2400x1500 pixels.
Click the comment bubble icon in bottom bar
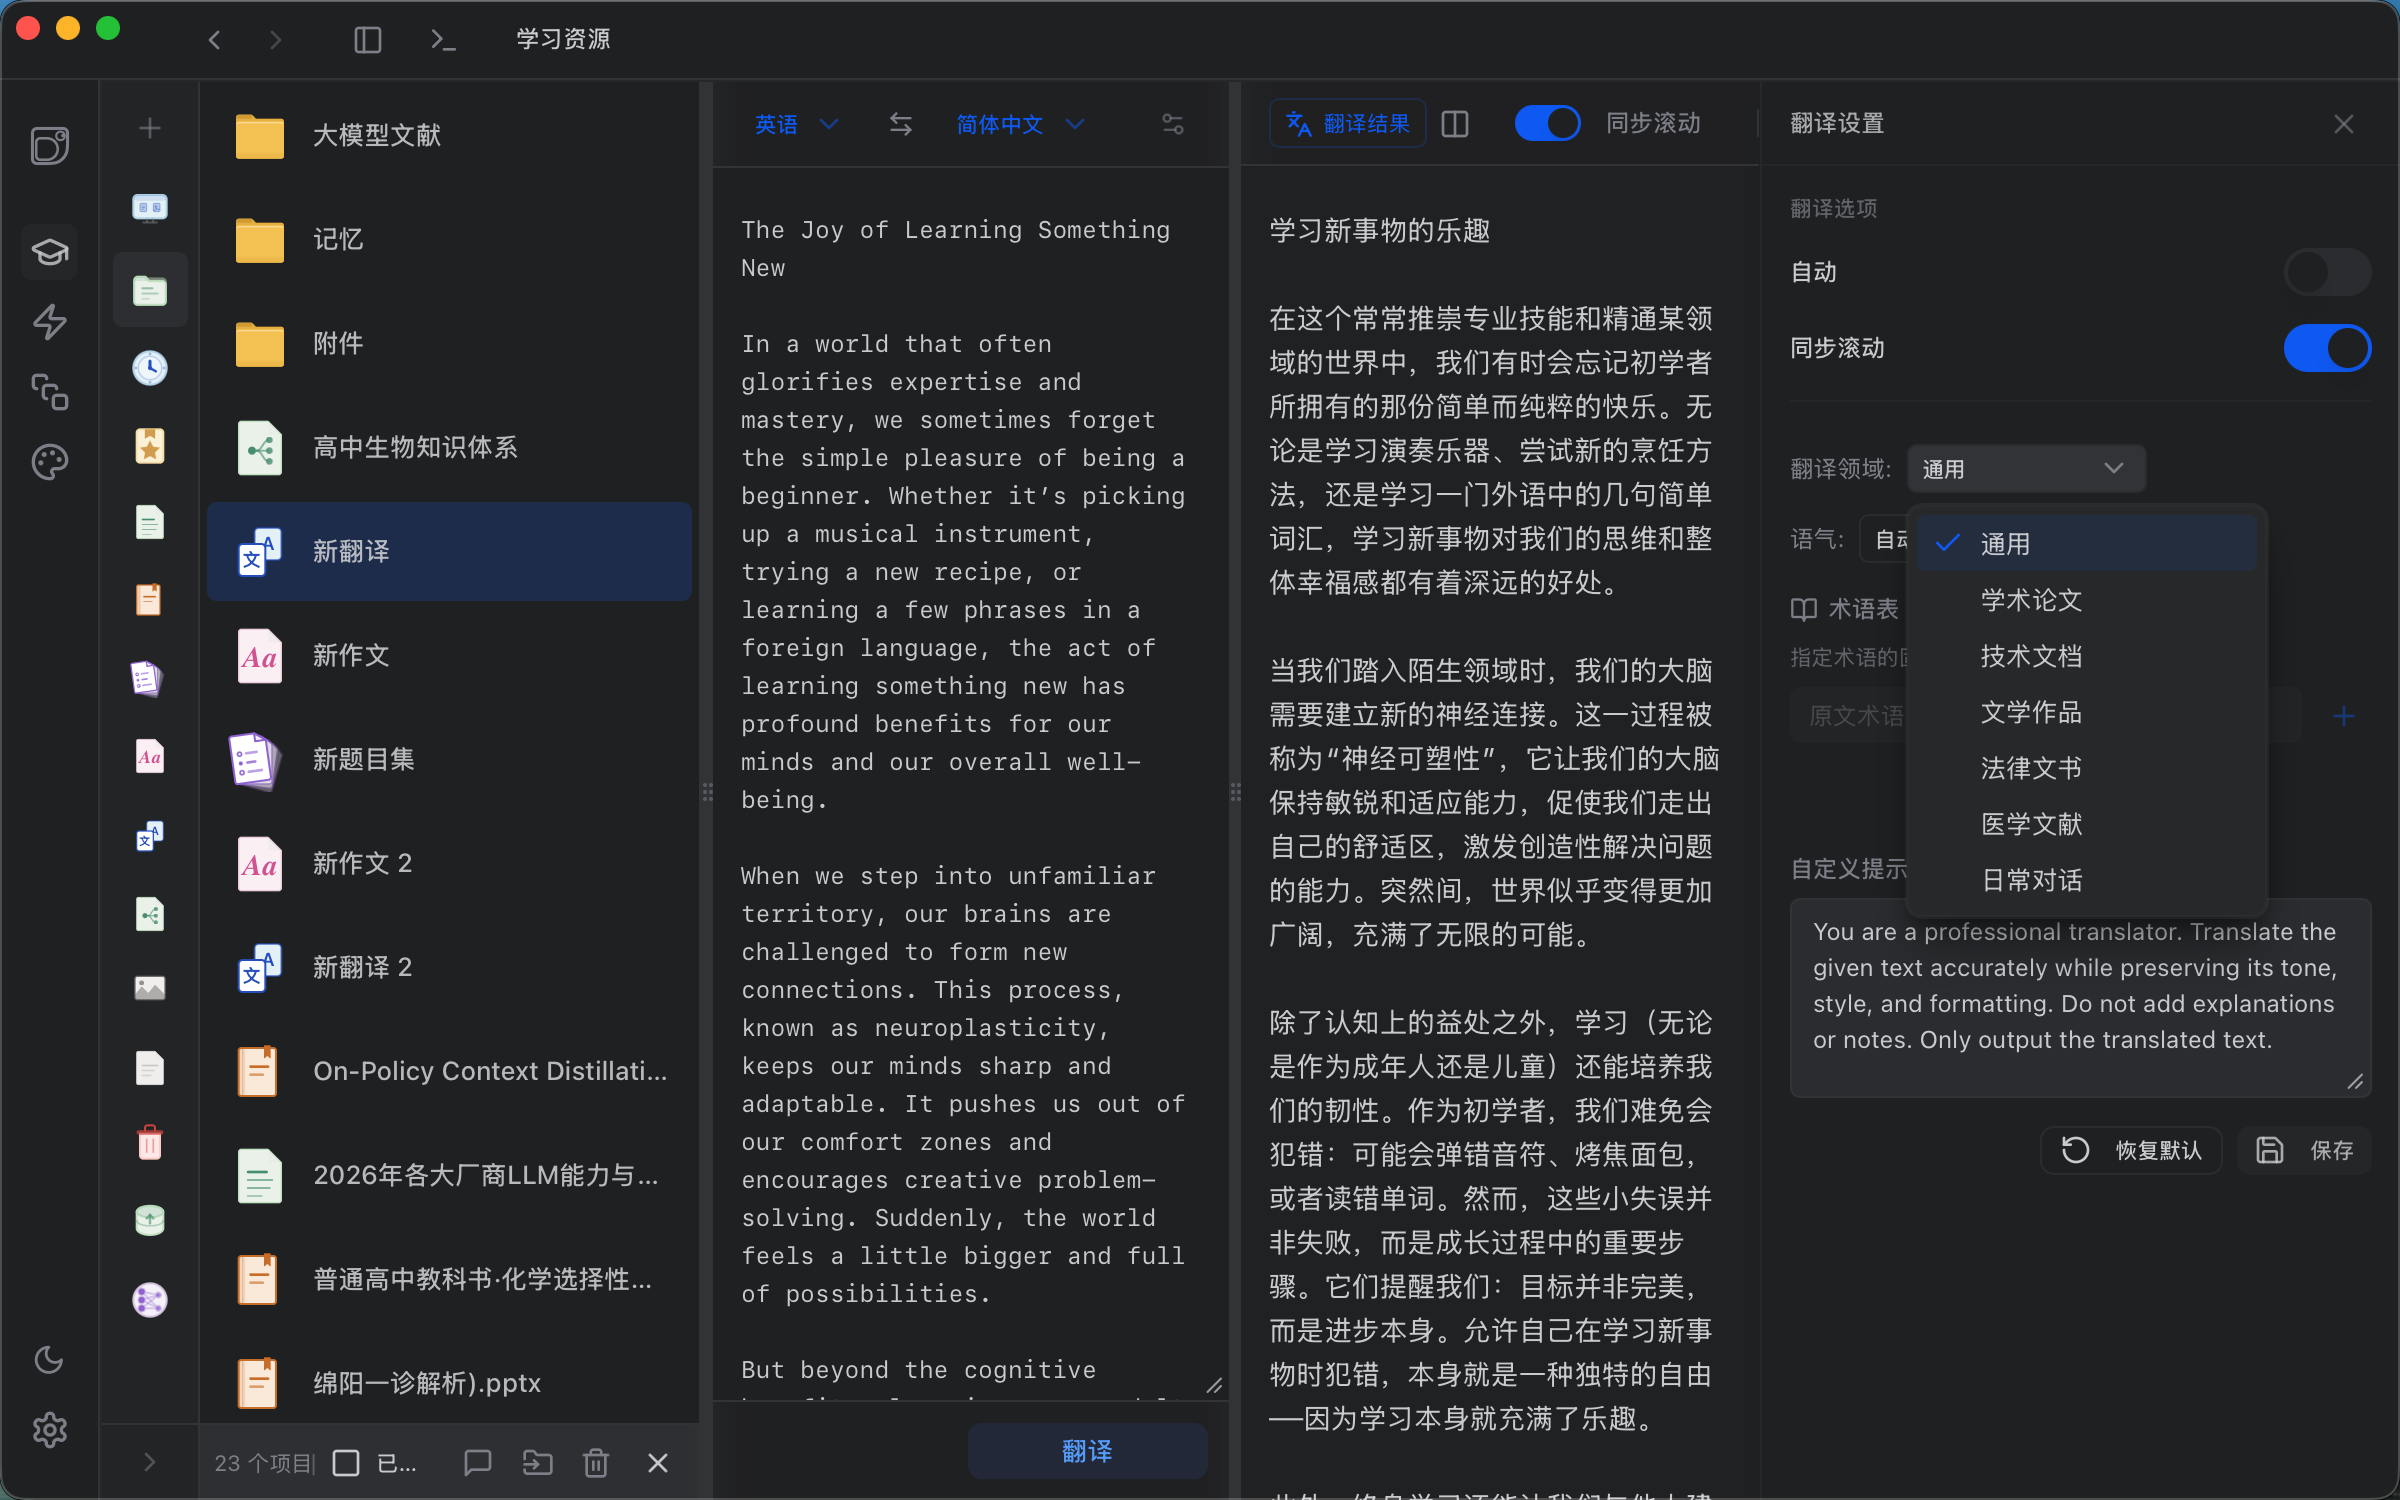478,1463
